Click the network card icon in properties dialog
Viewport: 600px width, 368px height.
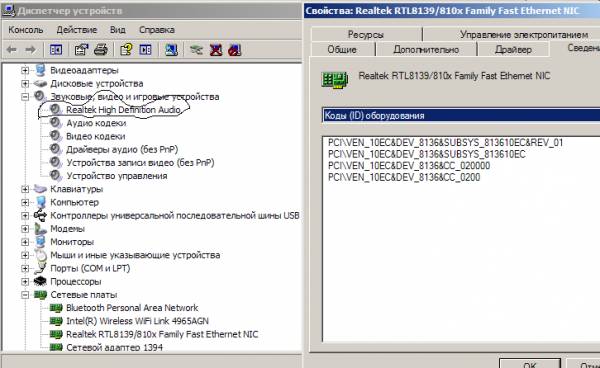(x=335, y=80)
